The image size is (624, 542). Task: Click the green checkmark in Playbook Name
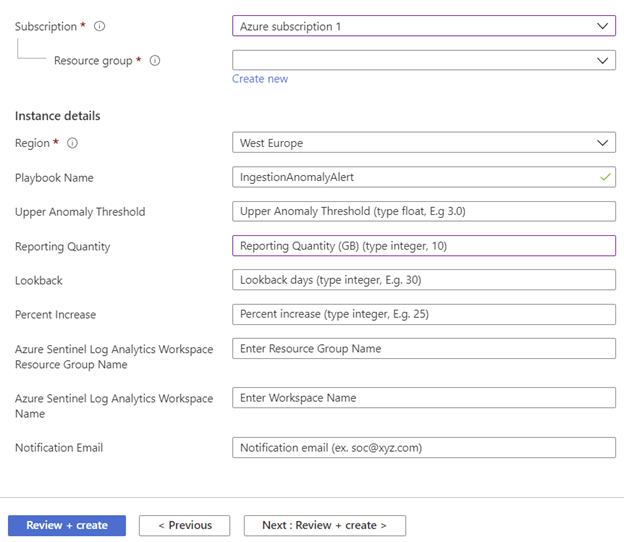[x=603, y=177]
